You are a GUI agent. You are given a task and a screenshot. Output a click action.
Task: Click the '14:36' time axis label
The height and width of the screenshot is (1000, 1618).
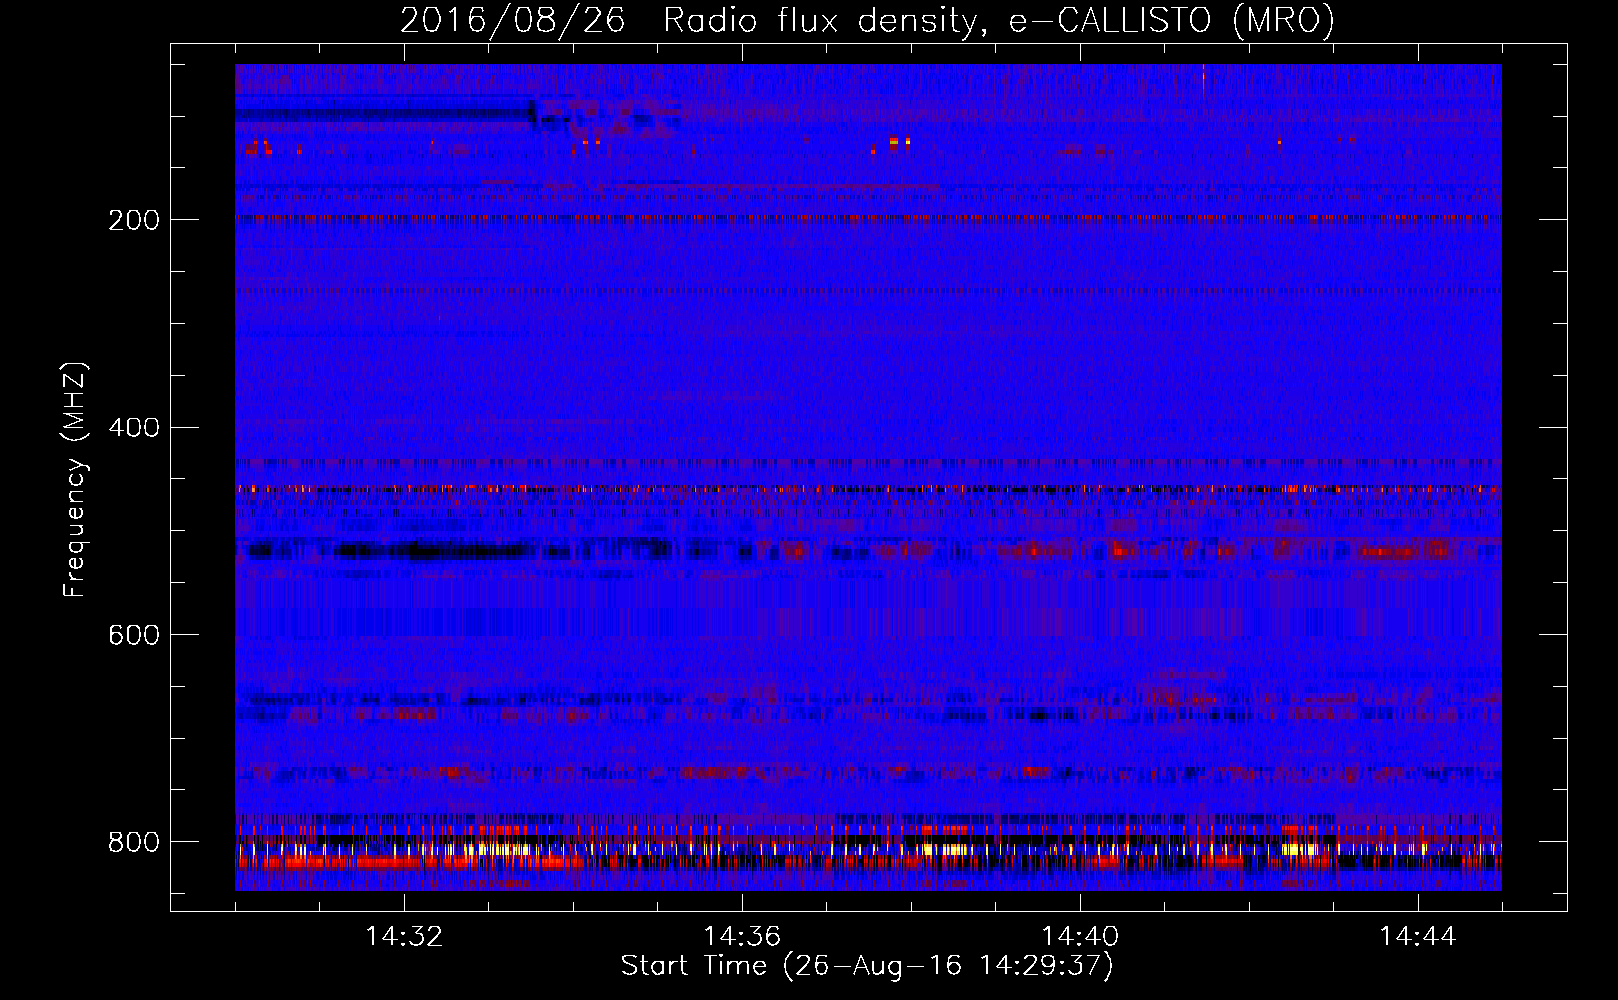point(742,937)
